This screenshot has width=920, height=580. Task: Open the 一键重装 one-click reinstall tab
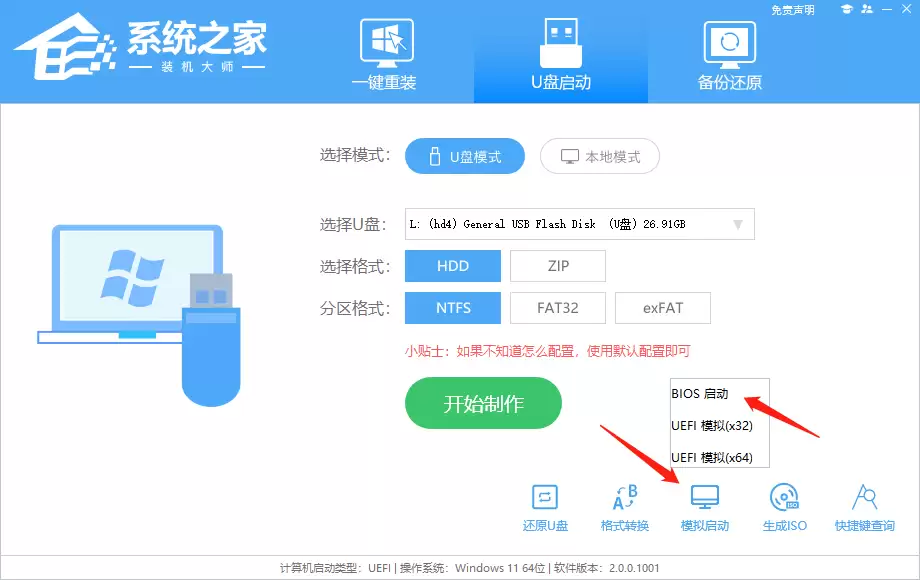385,55
